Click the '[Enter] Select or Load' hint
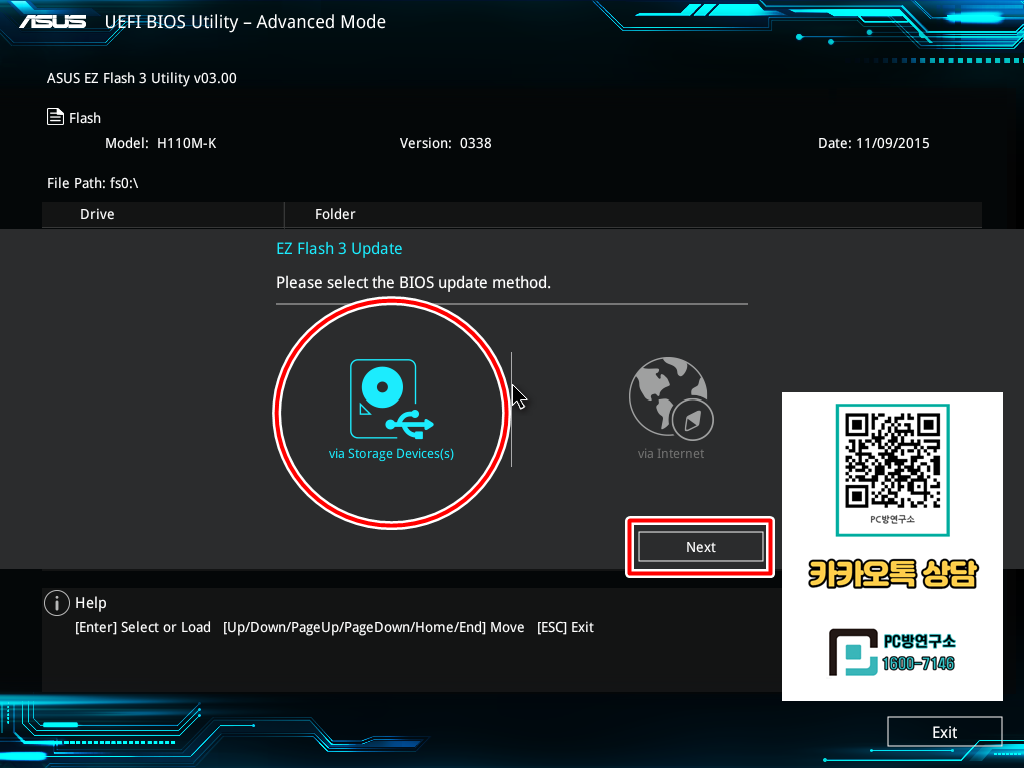This screenshot has width=1024, height=768. coord(143,627)
